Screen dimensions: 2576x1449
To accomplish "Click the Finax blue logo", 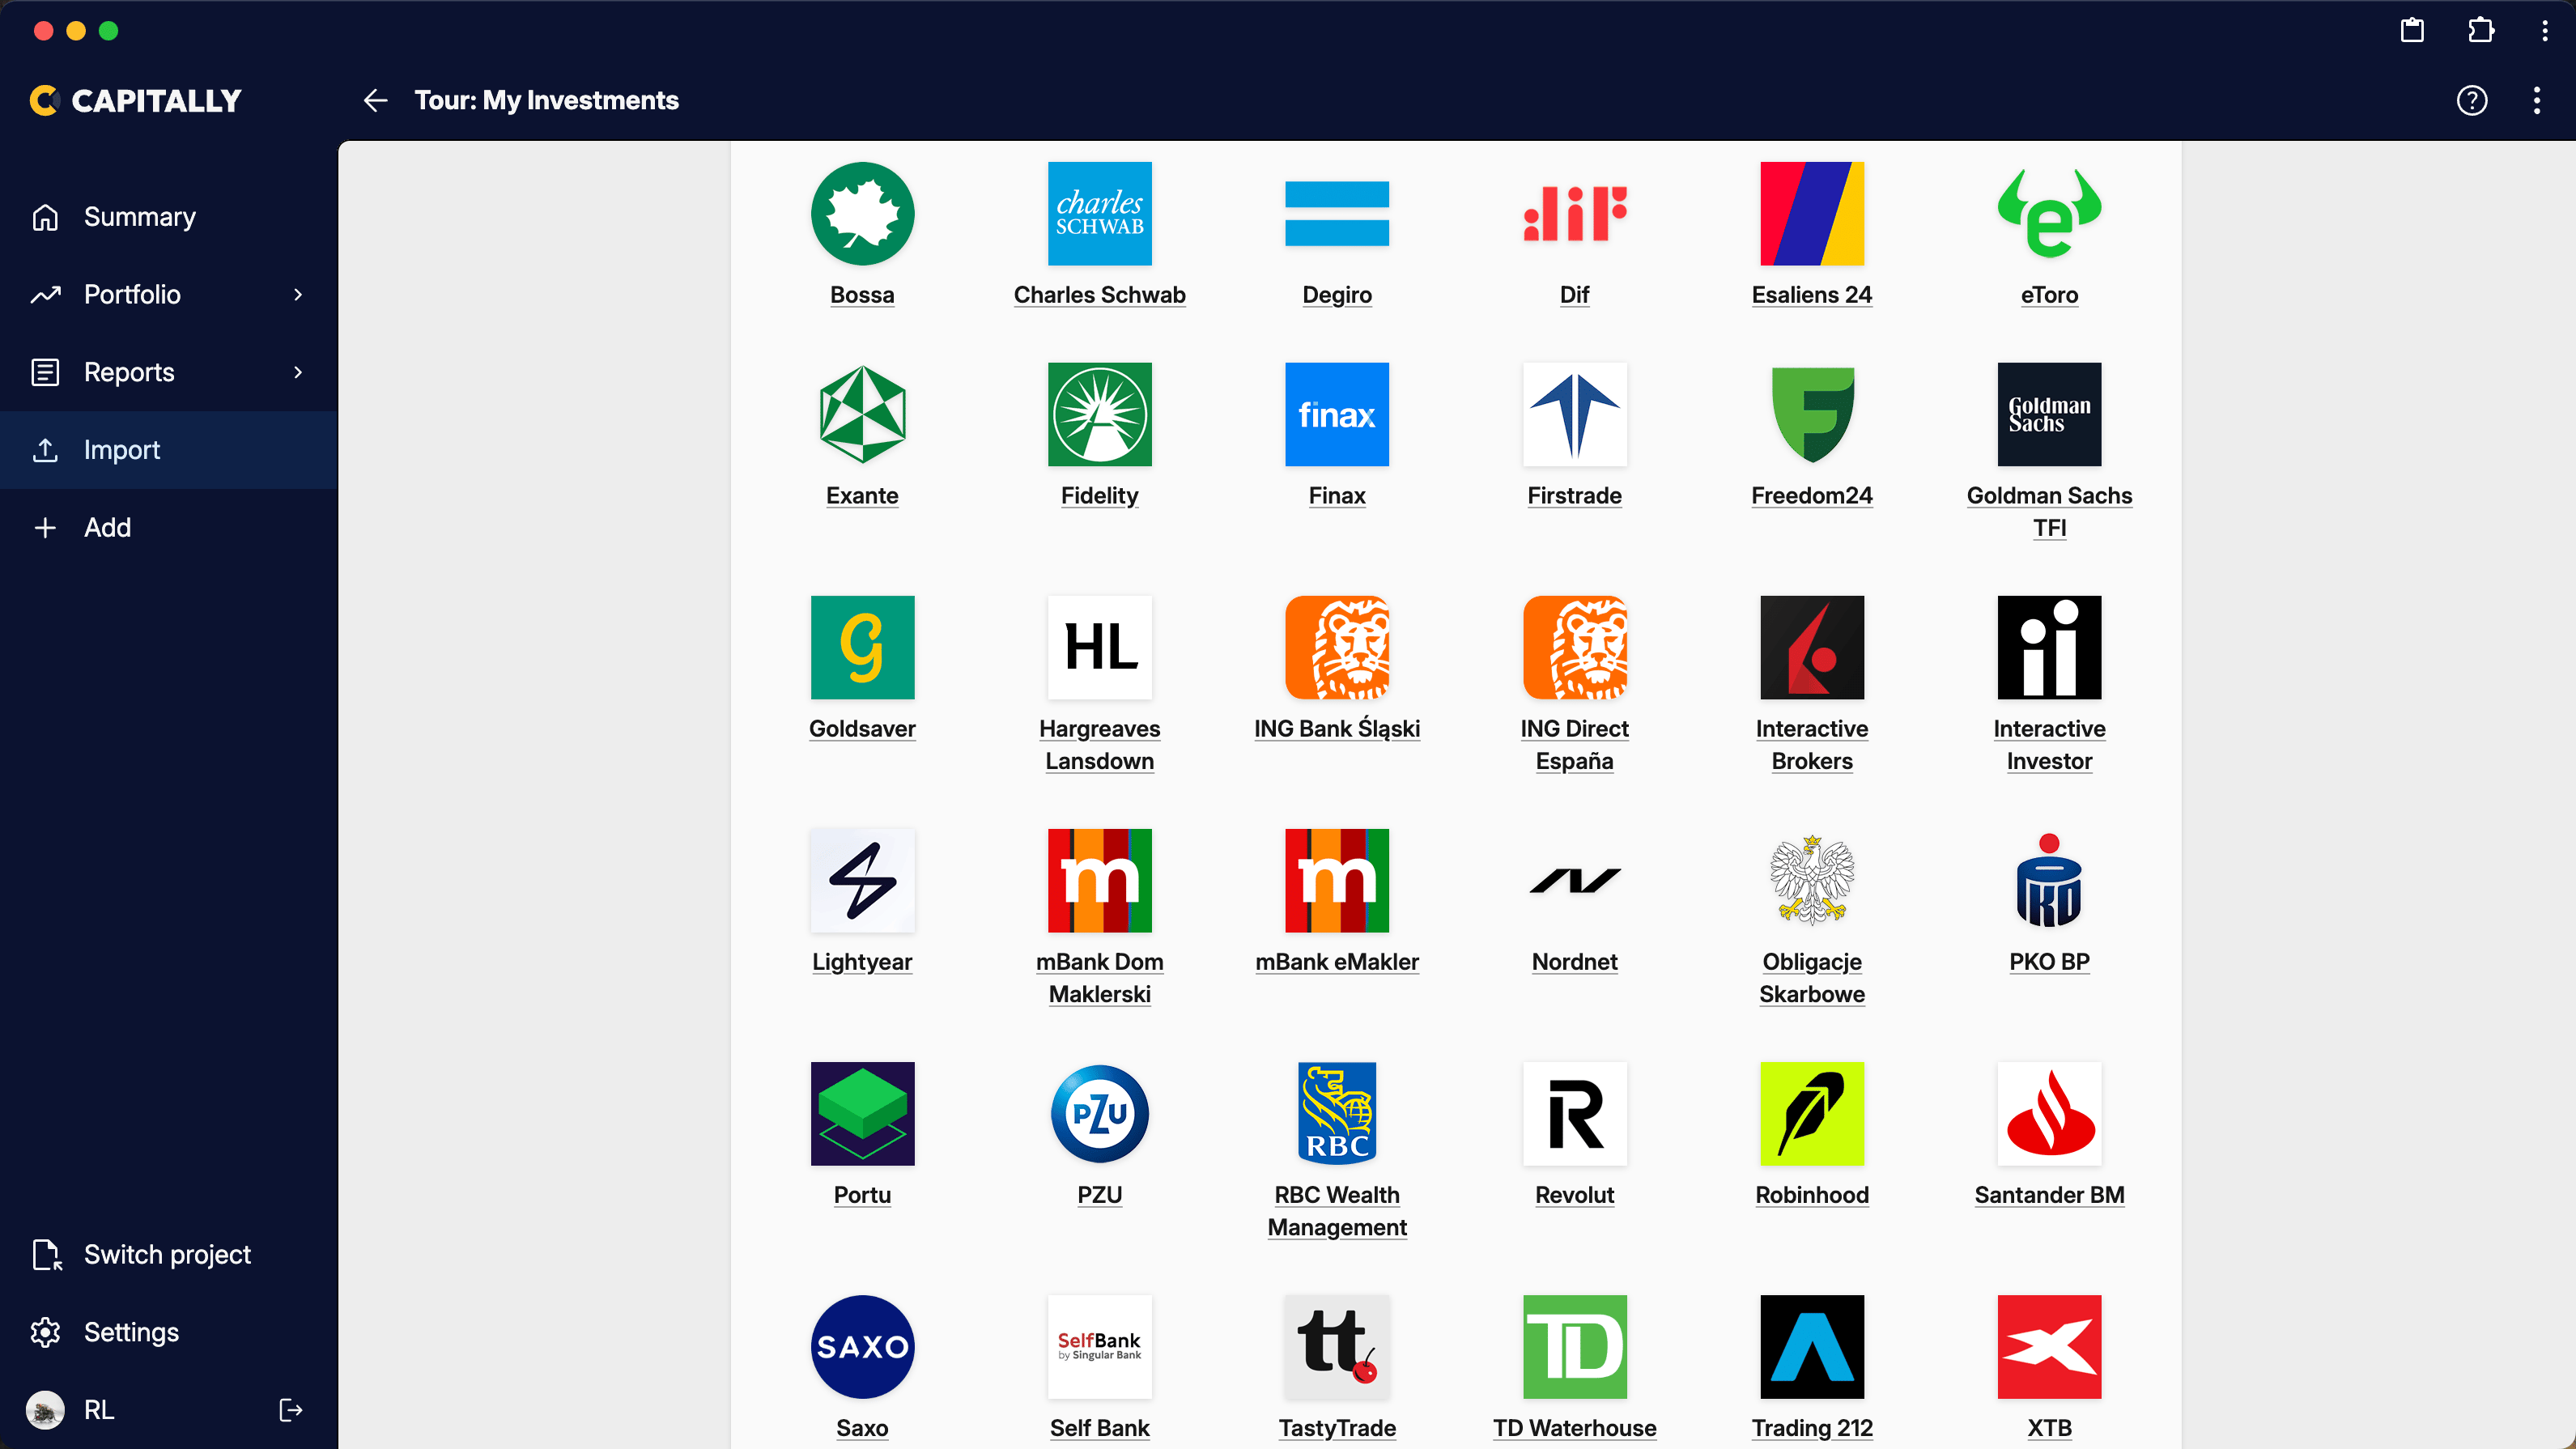I will (1337, 415).
